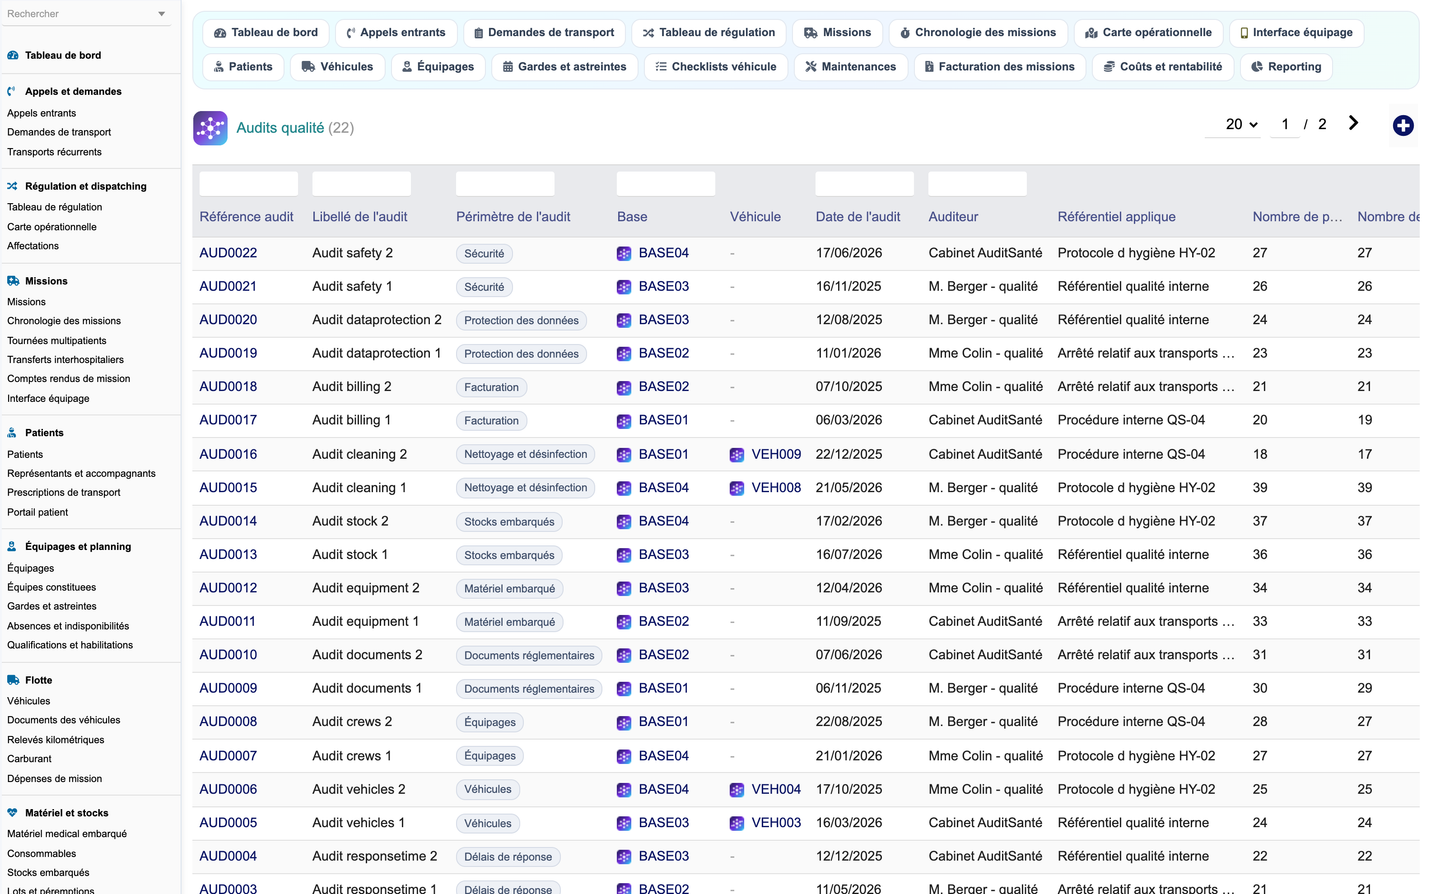
Task: Click the VEH003 vehicle icon in AUD0005 row
Action: pos(737,824)
